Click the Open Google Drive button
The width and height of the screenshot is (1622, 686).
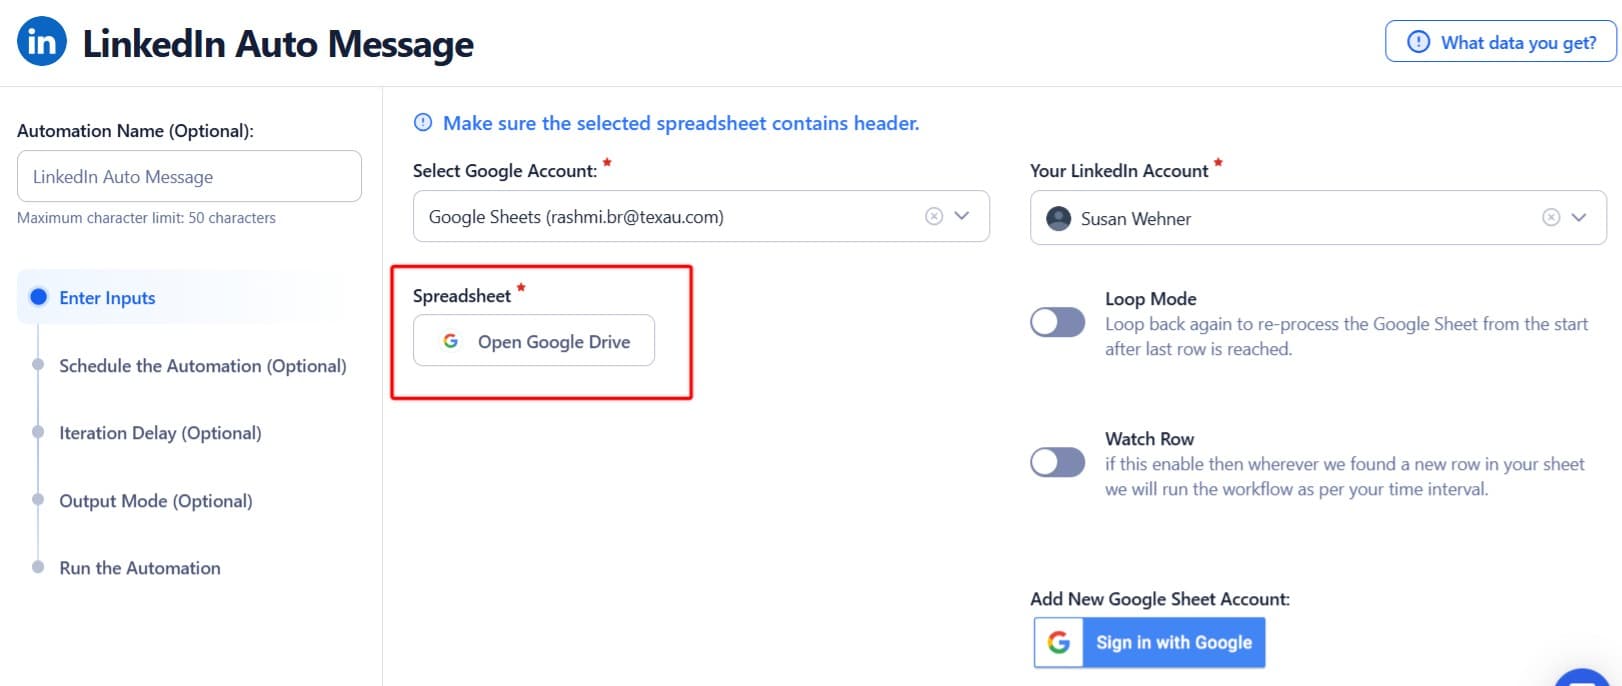534,341
